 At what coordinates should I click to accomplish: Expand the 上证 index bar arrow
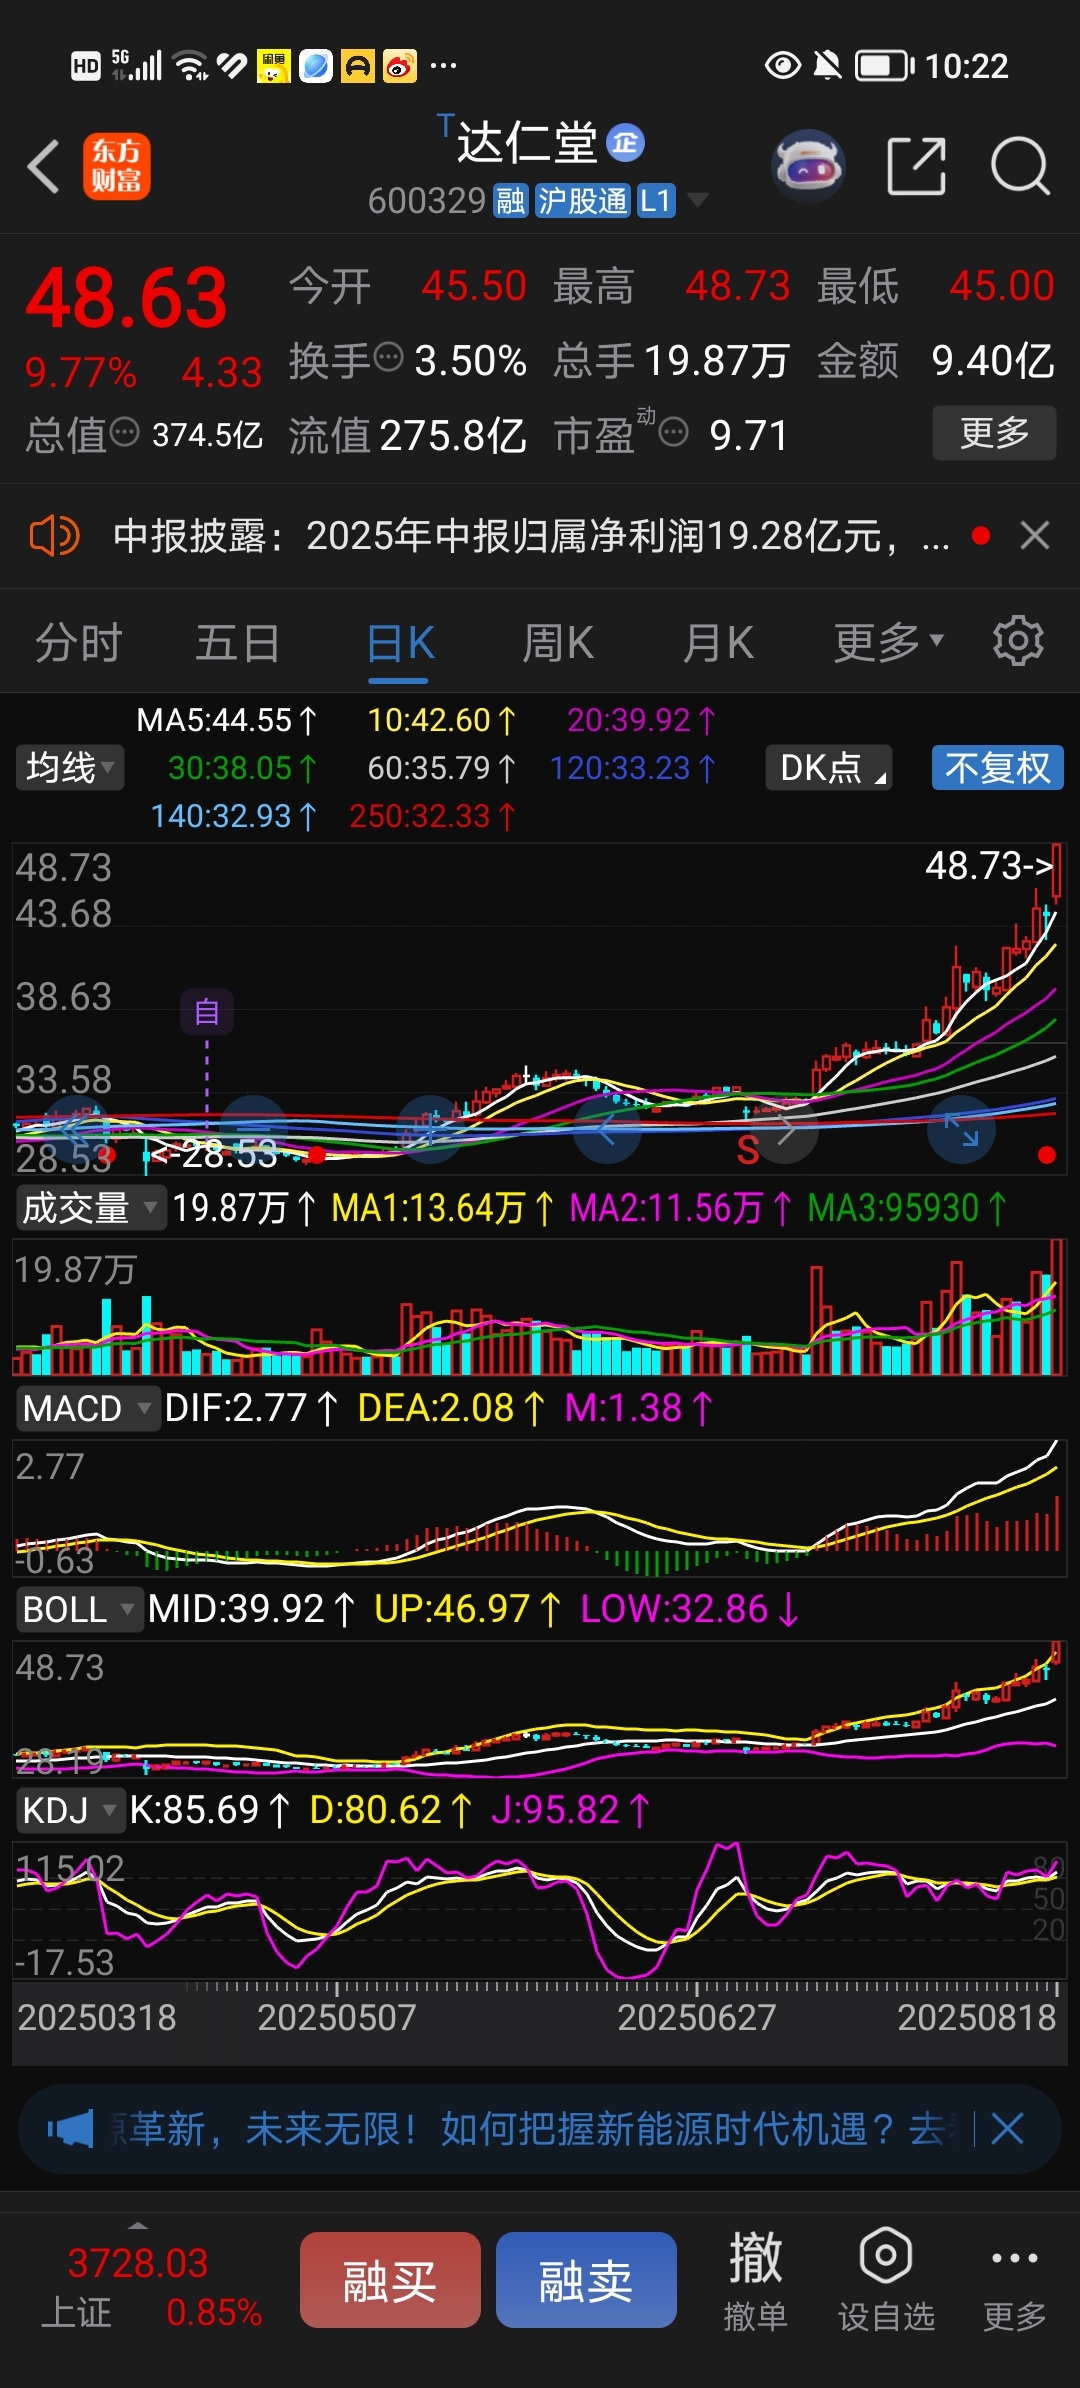[139, 2224]
